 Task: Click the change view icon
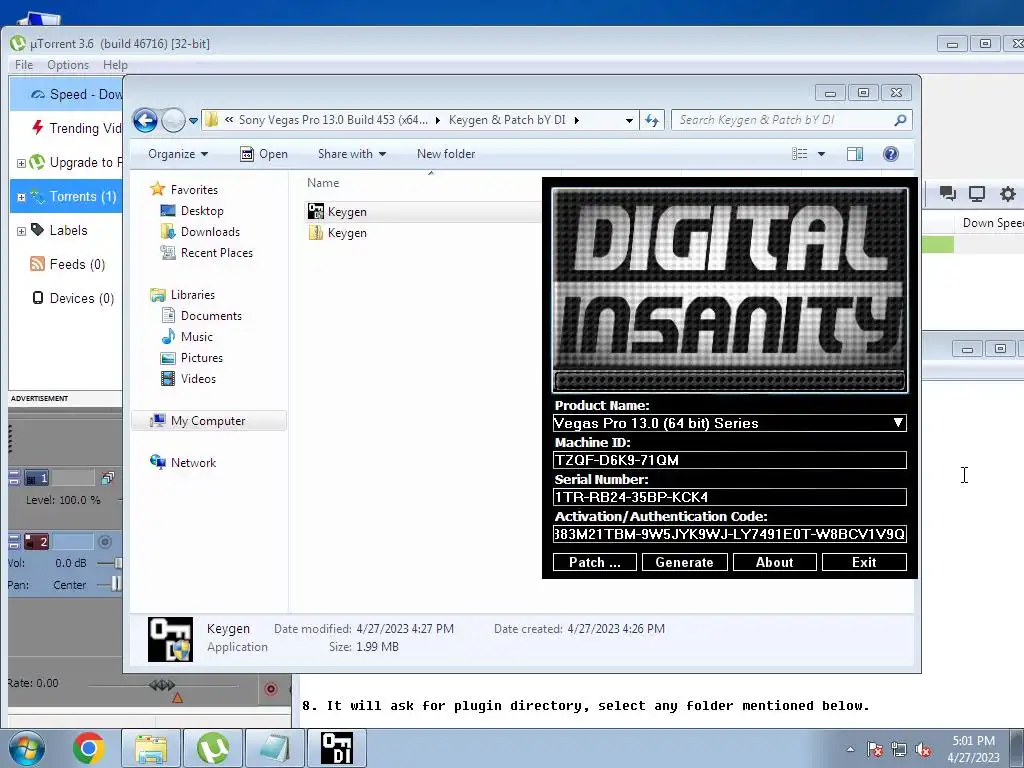click(x=800, y=154)
